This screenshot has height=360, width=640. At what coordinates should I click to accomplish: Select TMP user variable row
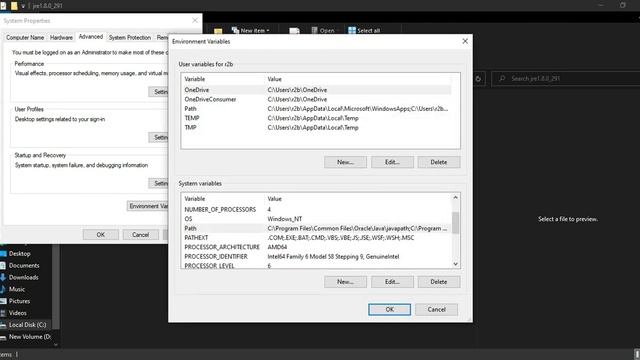317,127
